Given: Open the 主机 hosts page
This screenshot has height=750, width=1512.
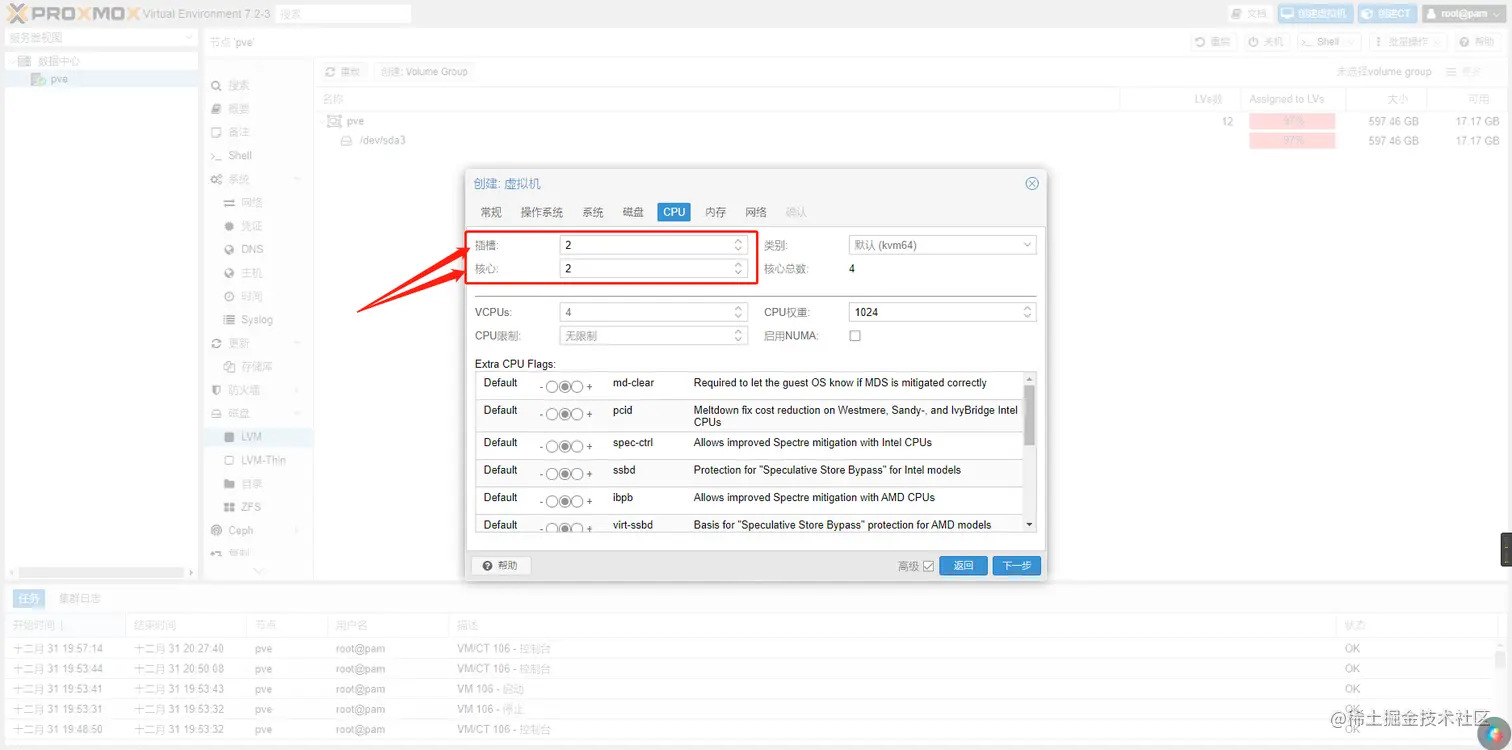Looking at the screenshot, I should (252, 273).
